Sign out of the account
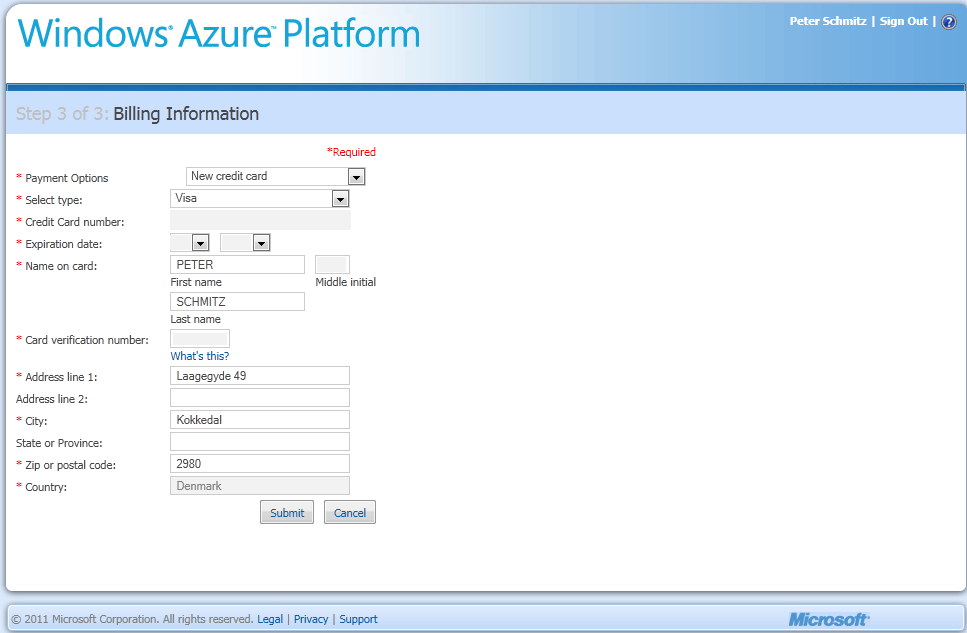This screenshot has height=633, width=967. coord(903,21)
